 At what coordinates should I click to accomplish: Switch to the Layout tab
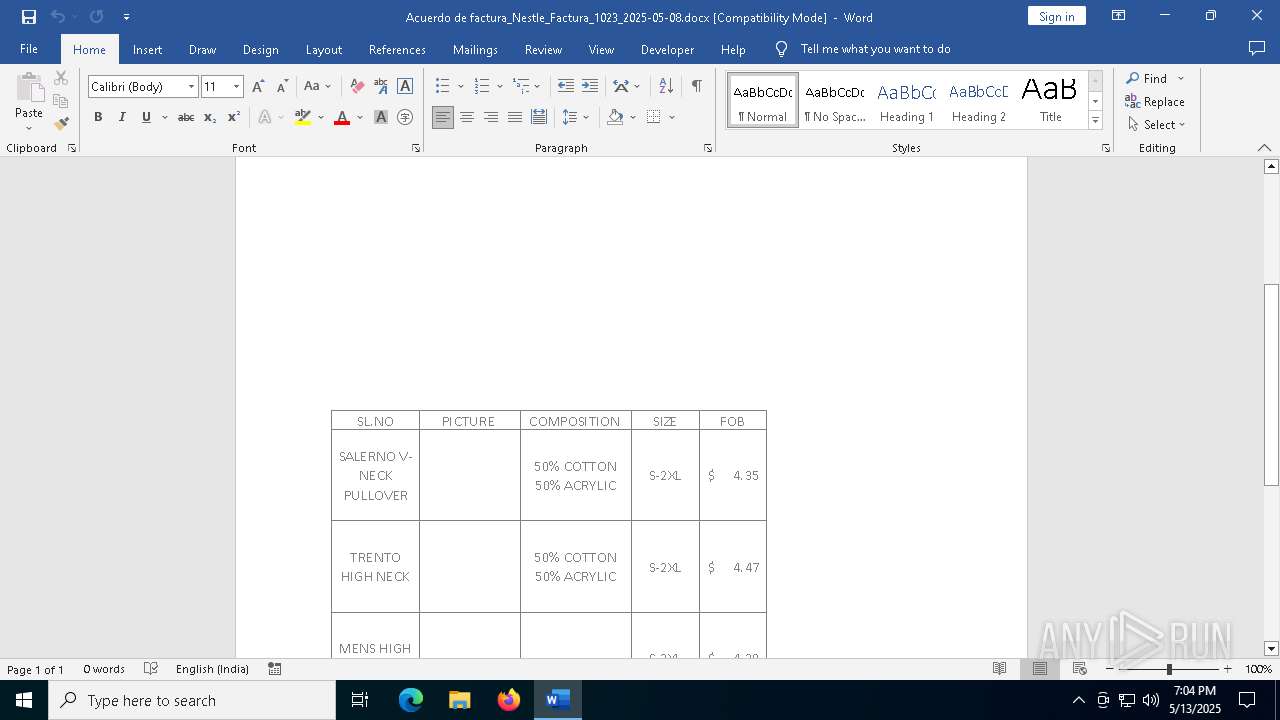click(323, 49)
